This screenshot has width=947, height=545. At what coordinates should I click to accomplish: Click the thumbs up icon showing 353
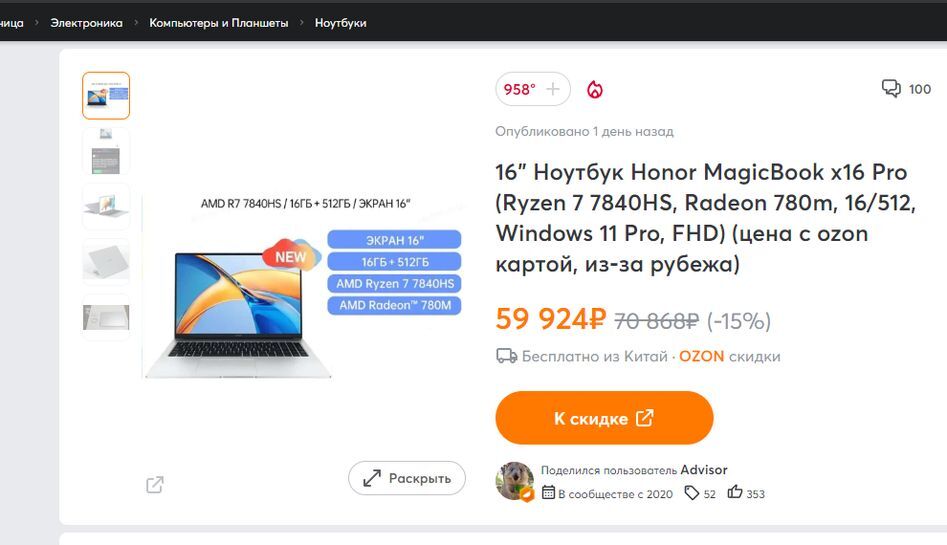pyautogui.click(x=734, y=492)
